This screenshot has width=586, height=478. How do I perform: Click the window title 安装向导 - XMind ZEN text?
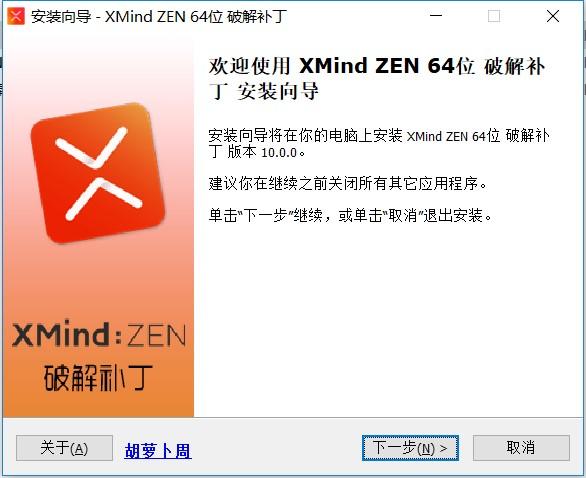click(159, 17)
